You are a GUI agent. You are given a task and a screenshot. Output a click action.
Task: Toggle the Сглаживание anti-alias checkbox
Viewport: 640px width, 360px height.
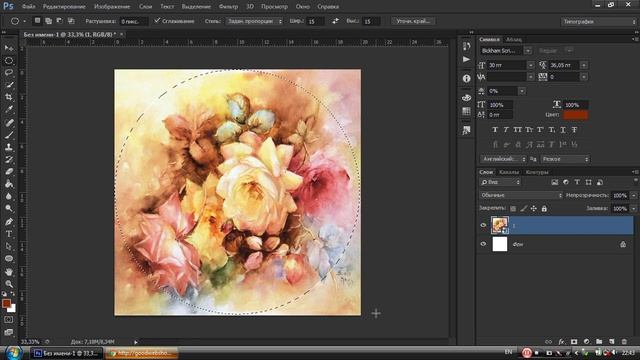157,20
